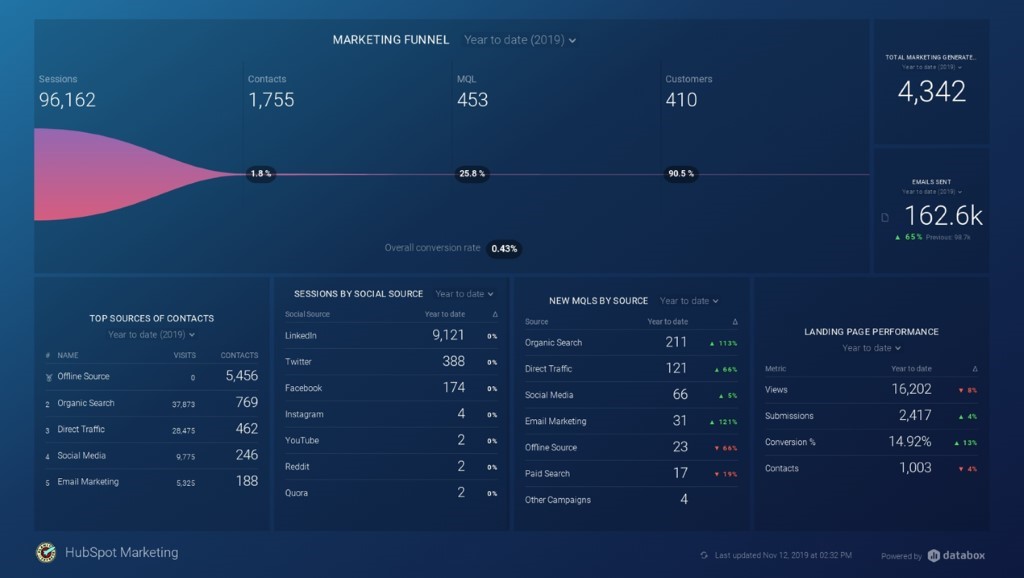
Task: Click the 25.8 % conversion badge
Action: tap(472, 174)
